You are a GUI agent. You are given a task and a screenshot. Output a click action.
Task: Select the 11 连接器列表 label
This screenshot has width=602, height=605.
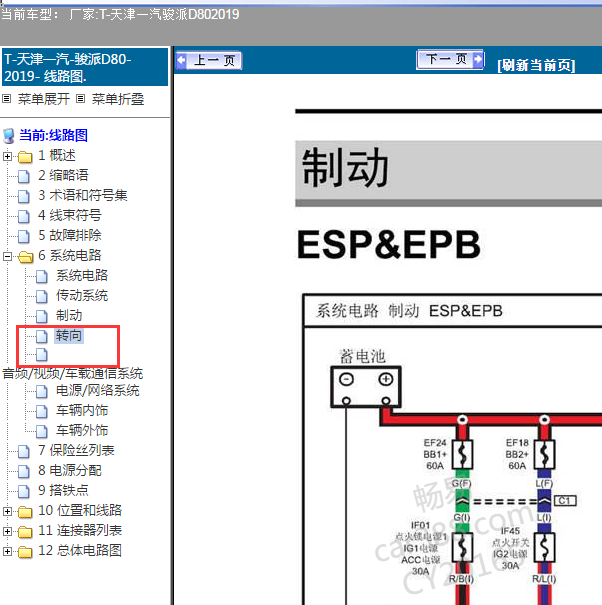[80, 531]
